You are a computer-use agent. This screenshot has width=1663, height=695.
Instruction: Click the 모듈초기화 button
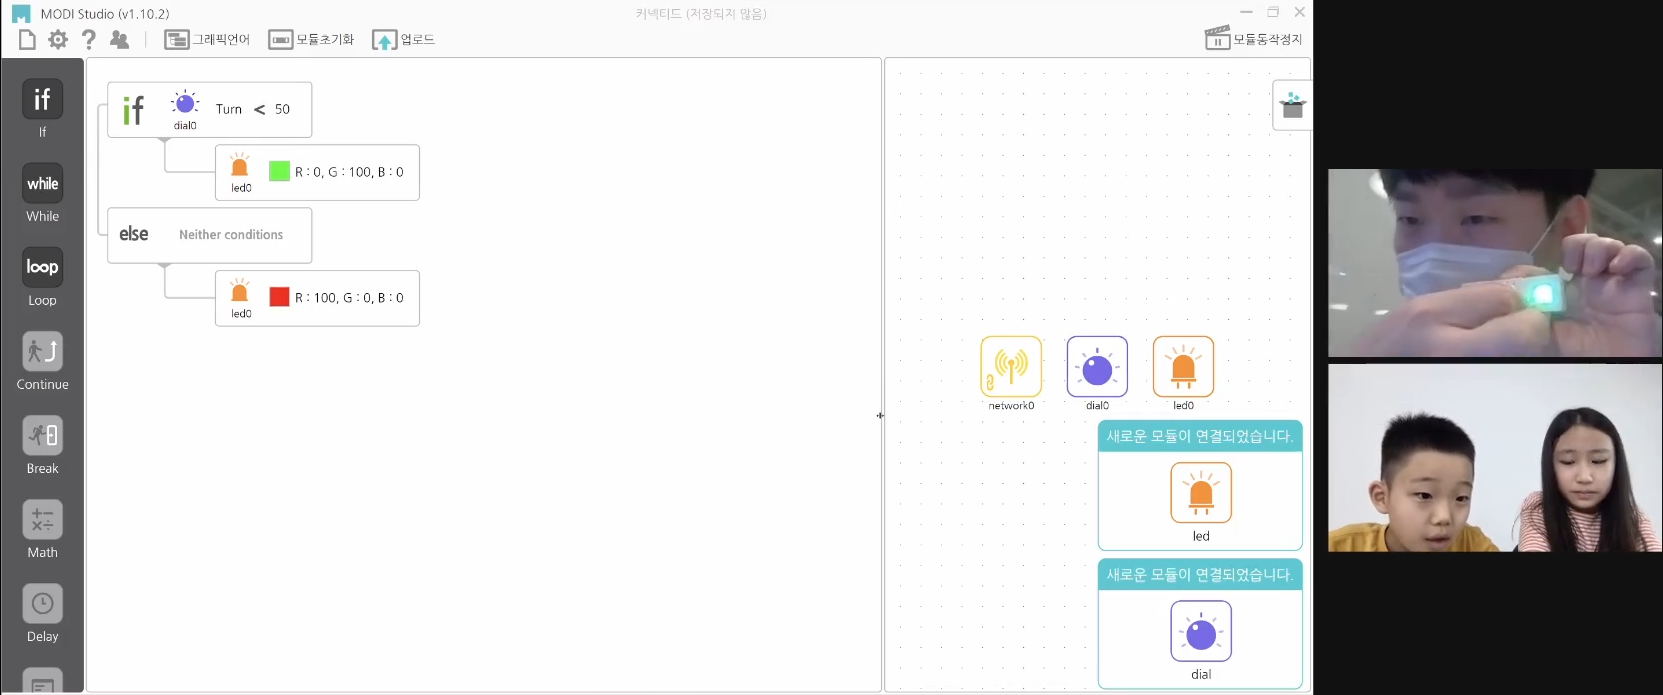pyautogui.click(x=311, y=40)
